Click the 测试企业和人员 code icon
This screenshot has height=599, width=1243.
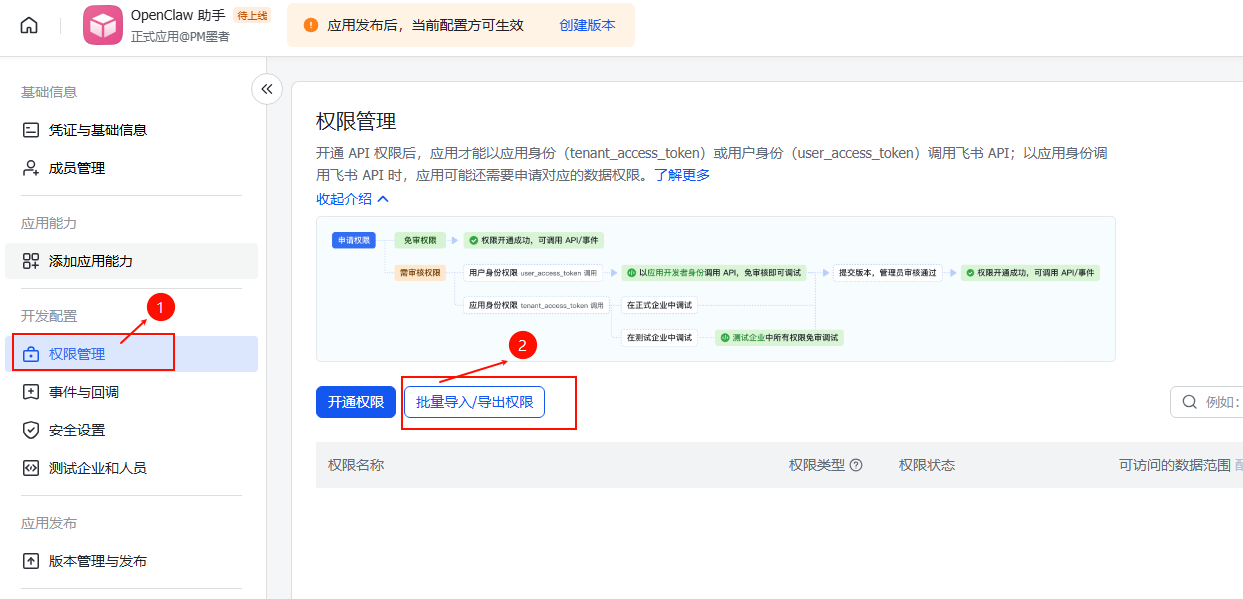point(31,468)
